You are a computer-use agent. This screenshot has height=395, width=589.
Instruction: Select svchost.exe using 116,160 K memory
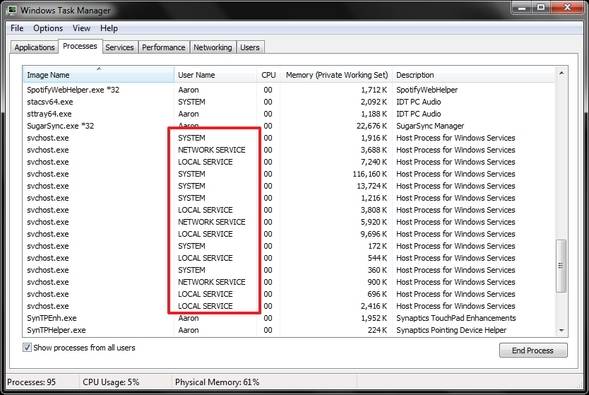click(x=288, y=174)
